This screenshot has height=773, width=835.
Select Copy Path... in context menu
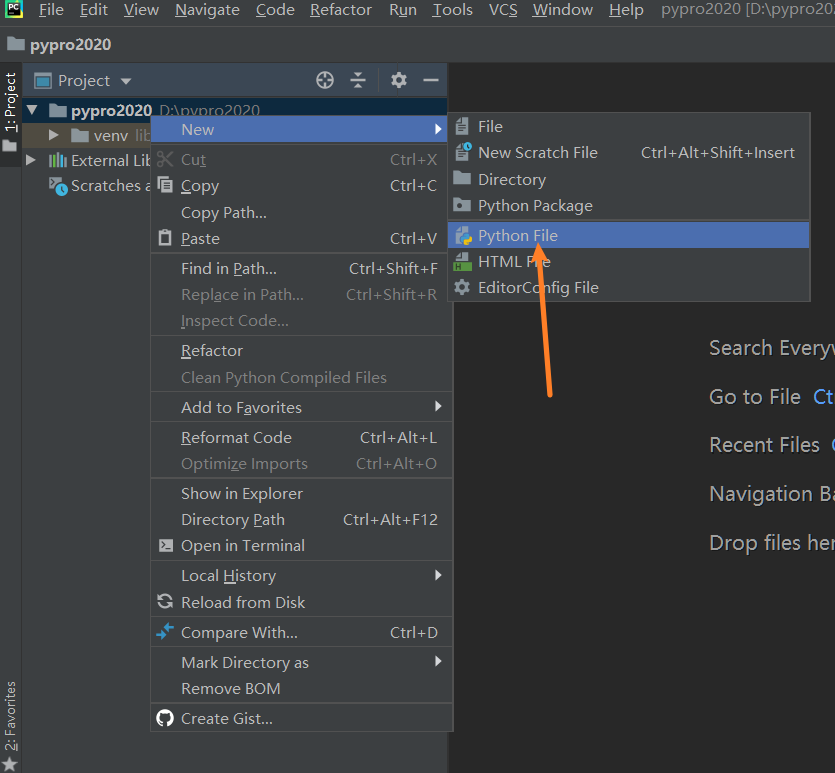click(x=301, y=212)
